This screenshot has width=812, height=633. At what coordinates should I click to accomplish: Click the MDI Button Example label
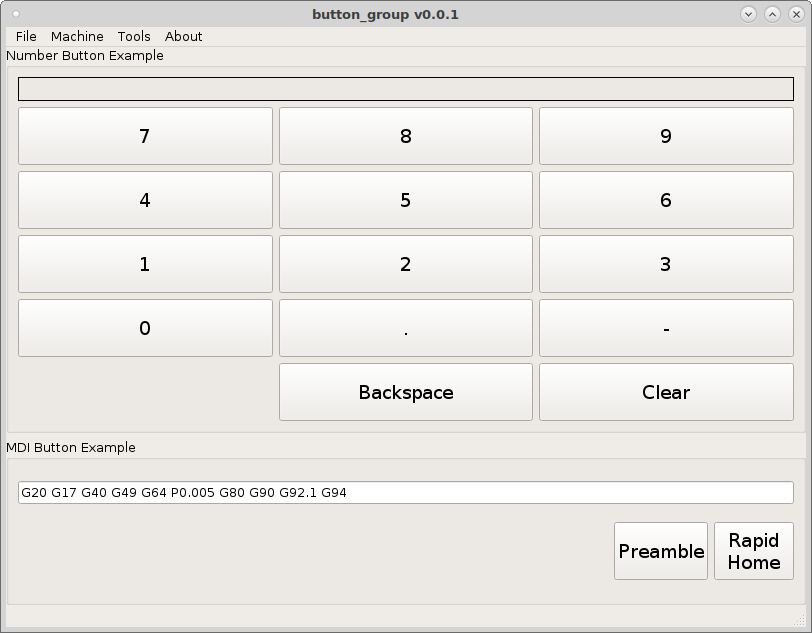pos(71,448)
